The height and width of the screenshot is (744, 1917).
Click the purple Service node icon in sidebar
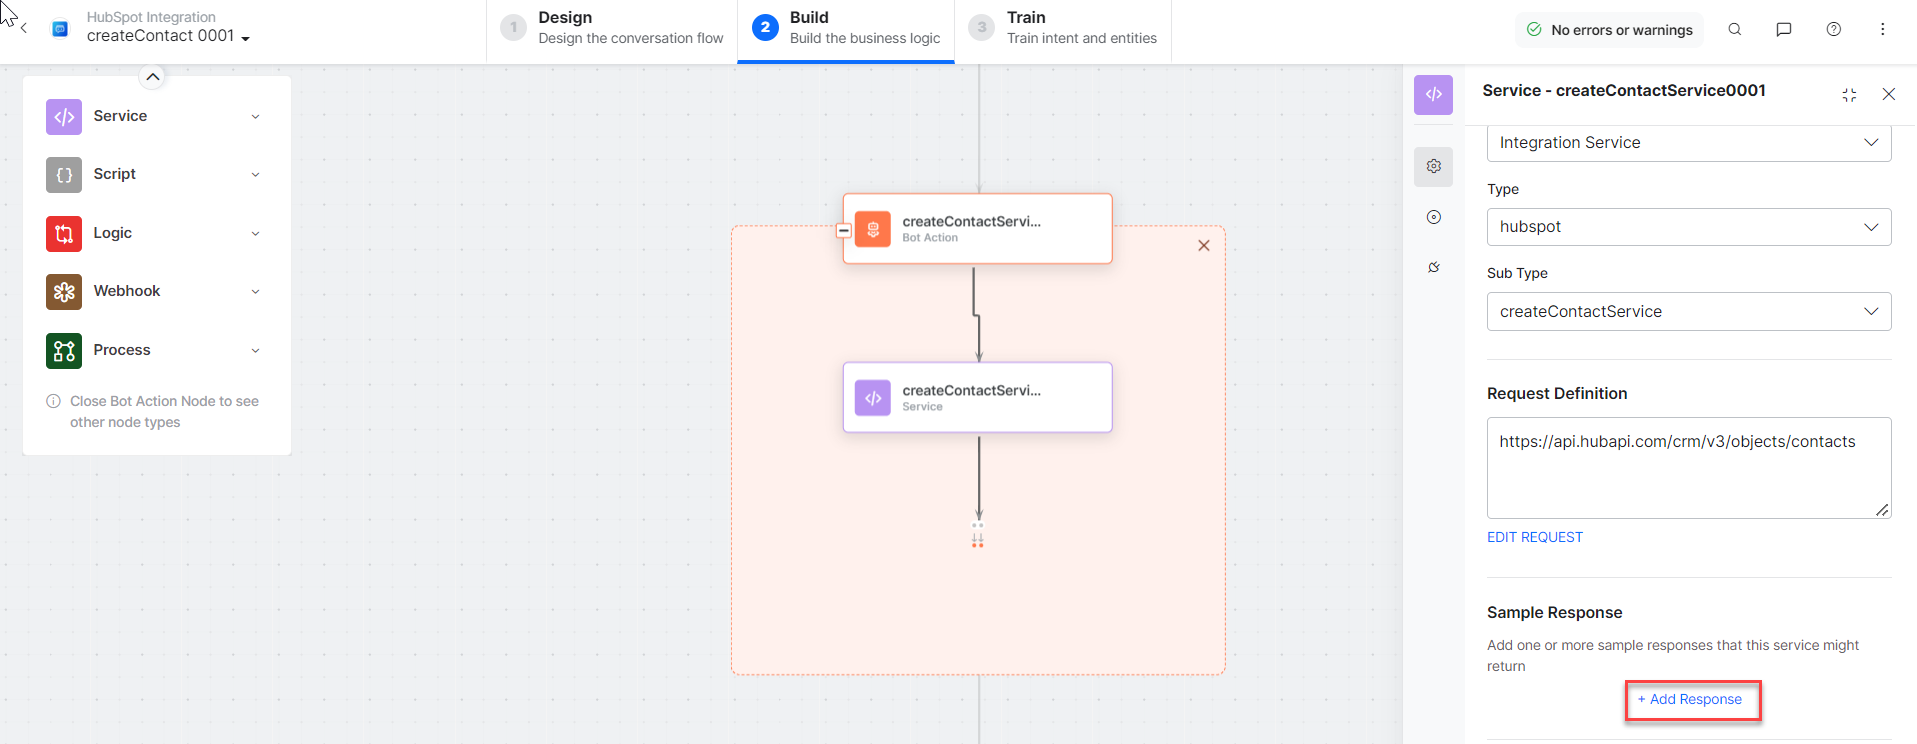click(x=64, y=117)
